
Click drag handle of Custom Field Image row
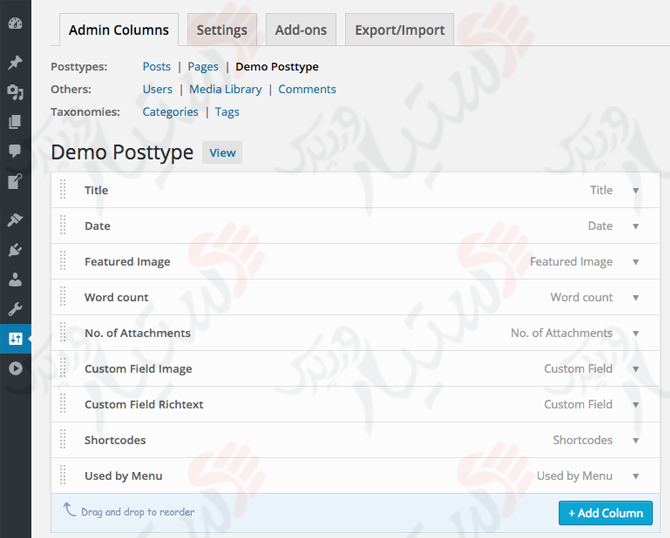[63, 368]
